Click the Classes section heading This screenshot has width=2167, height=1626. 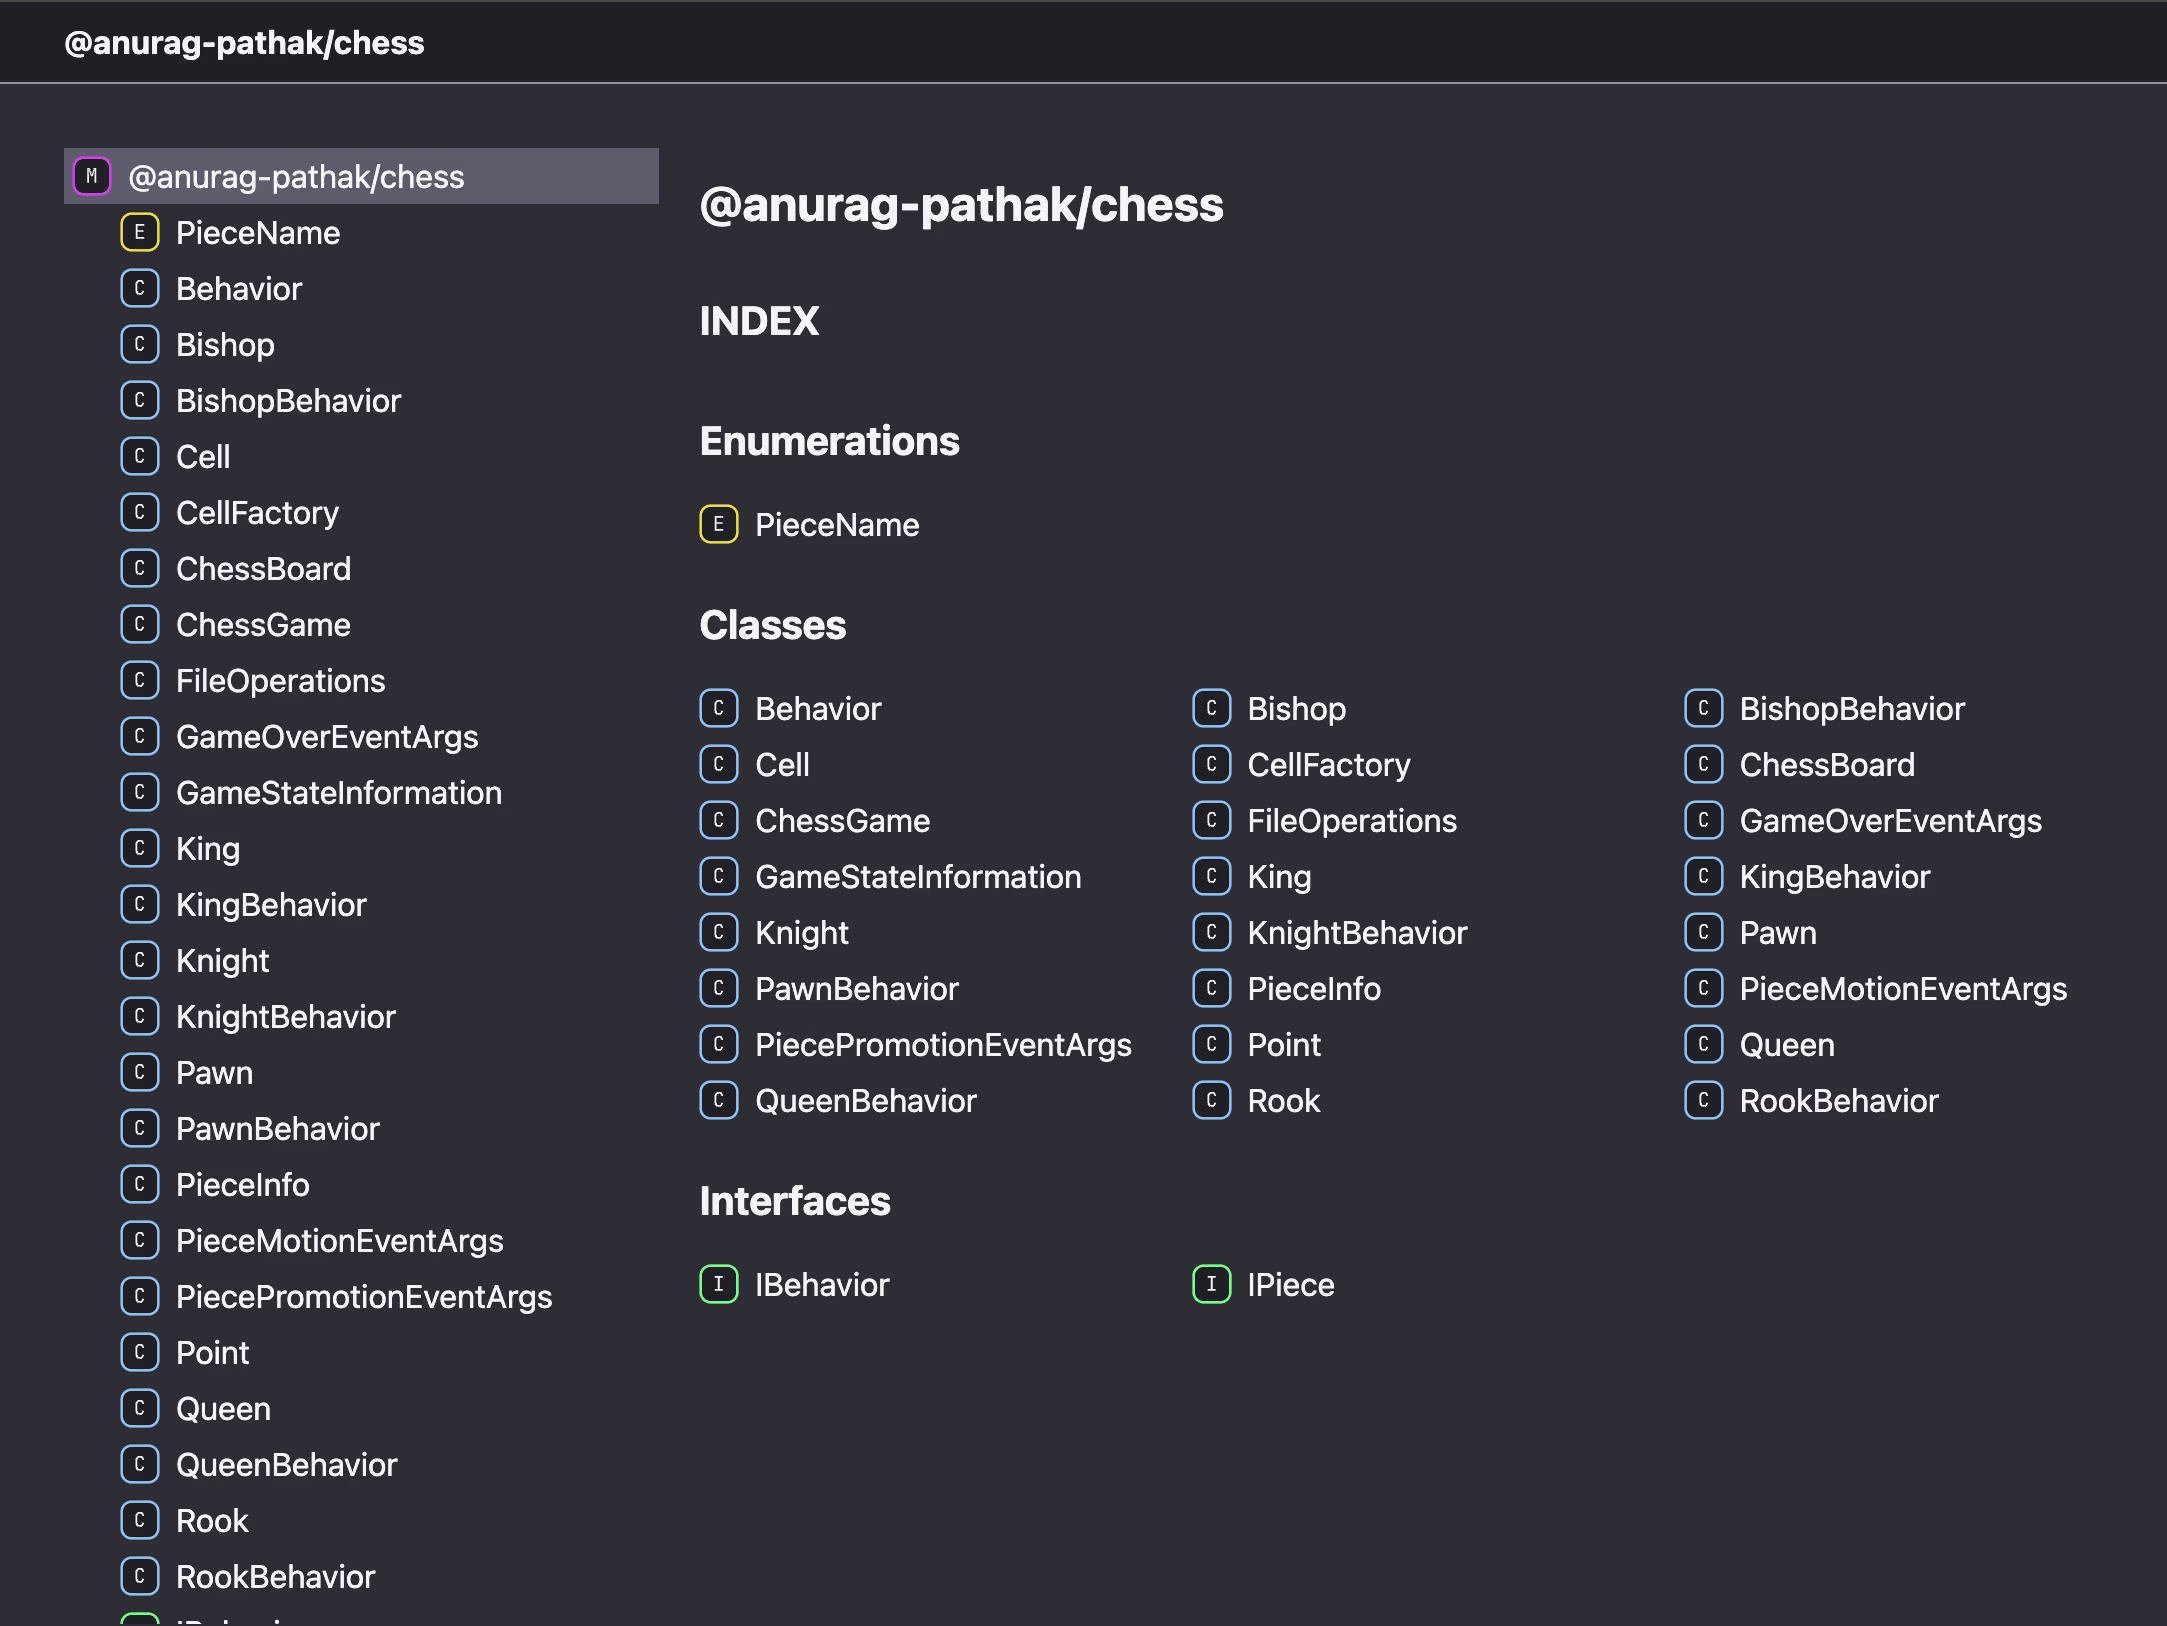tap(772, 625)
